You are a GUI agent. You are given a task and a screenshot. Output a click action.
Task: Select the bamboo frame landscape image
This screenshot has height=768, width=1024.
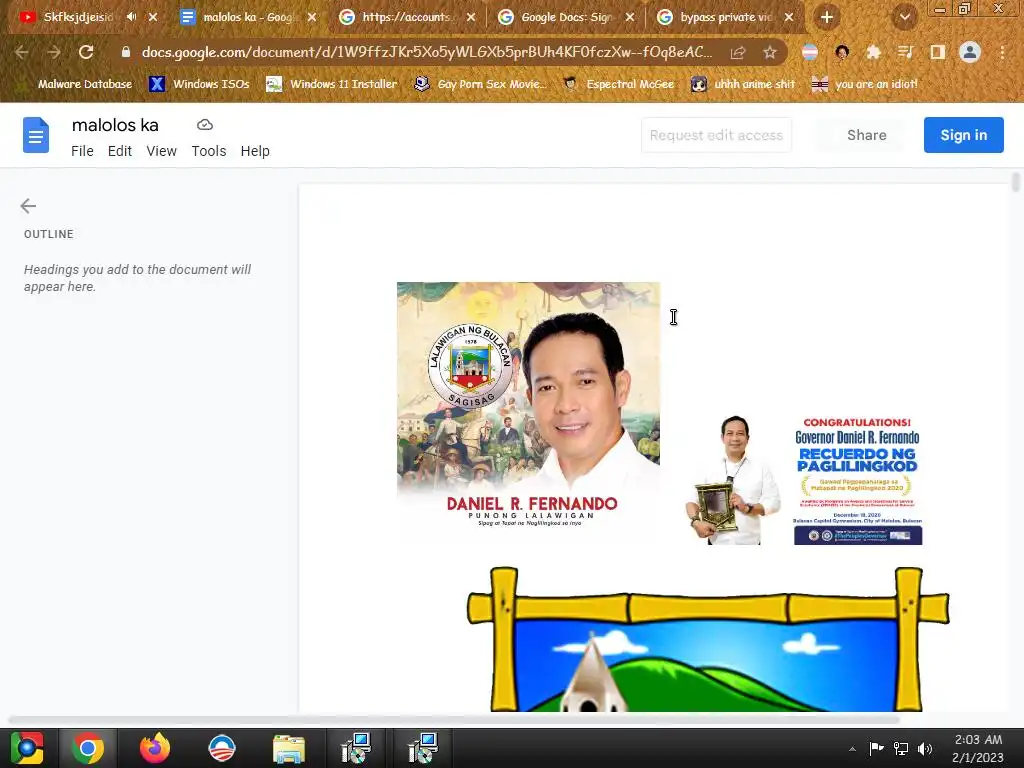(708, 639)
